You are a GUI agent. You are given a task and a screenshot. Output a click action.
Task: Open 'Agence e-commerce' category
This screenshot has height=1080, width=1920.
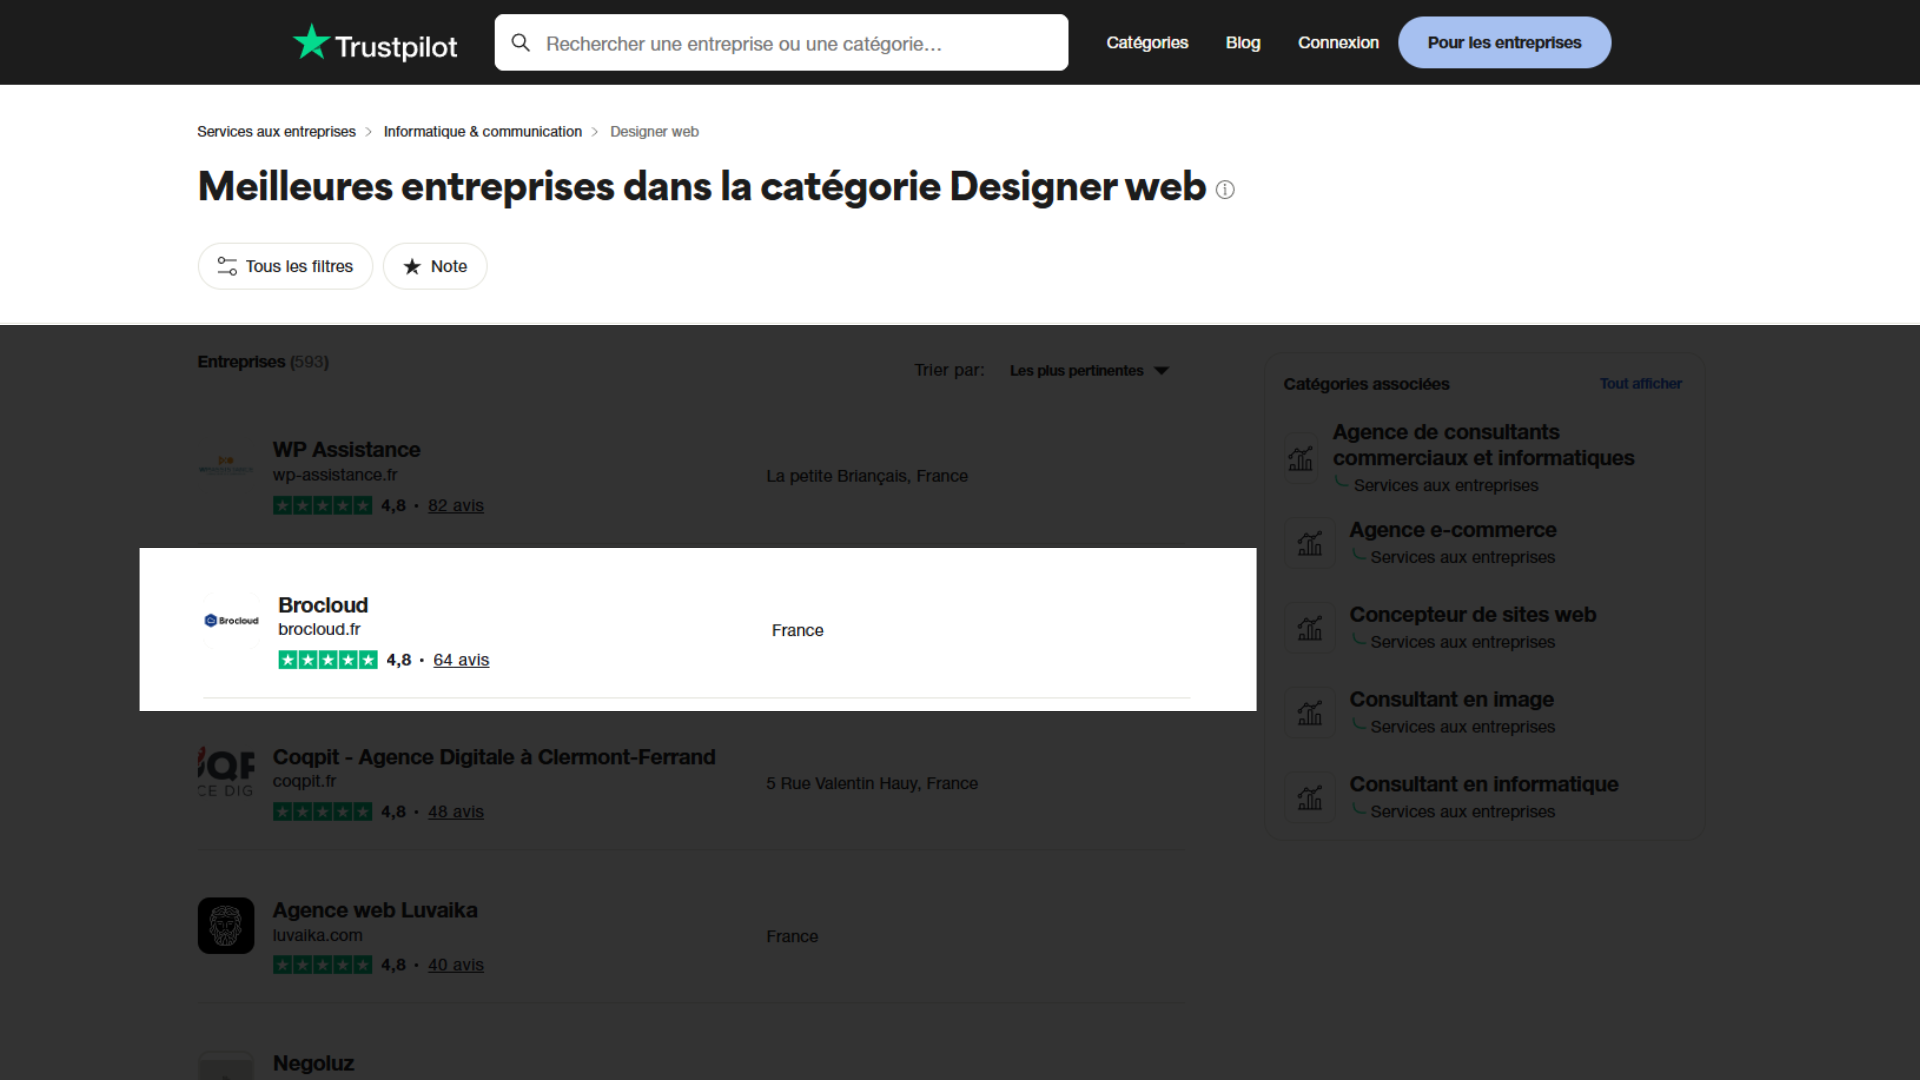click(x=1452, y=530)
